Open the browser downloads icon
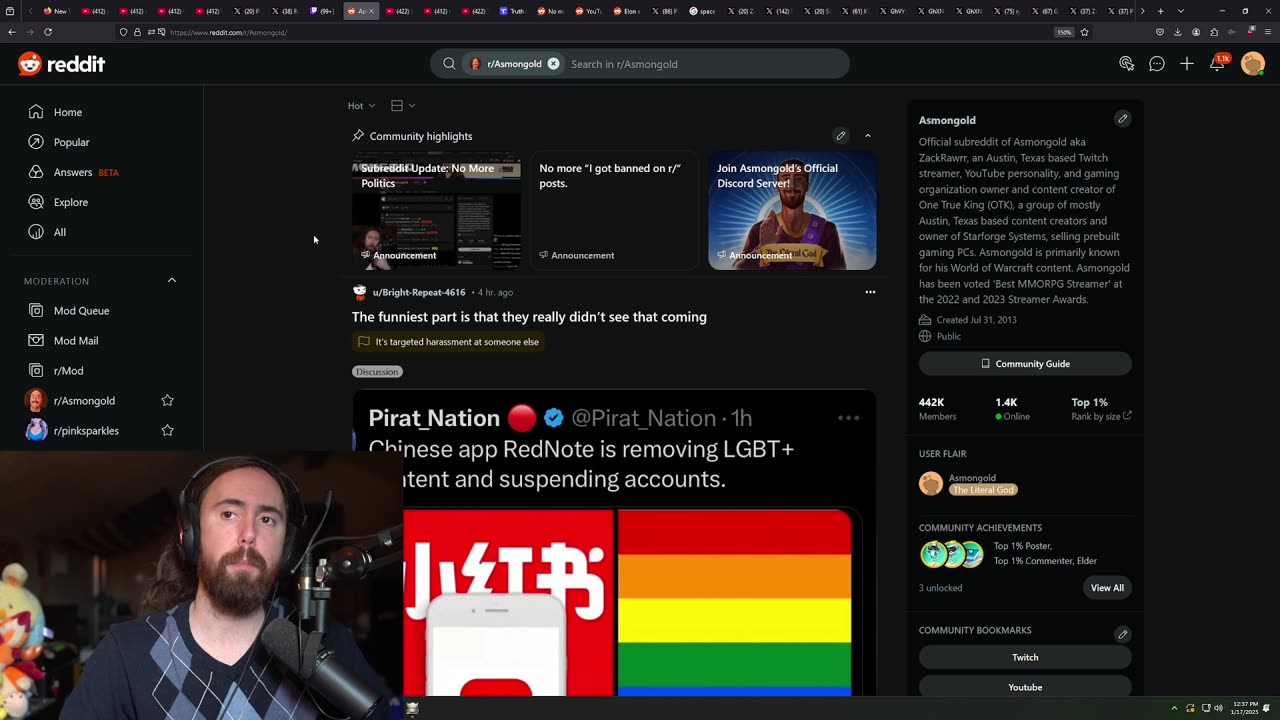This screenshot has width=1280, height=720. pos(1178,32)
